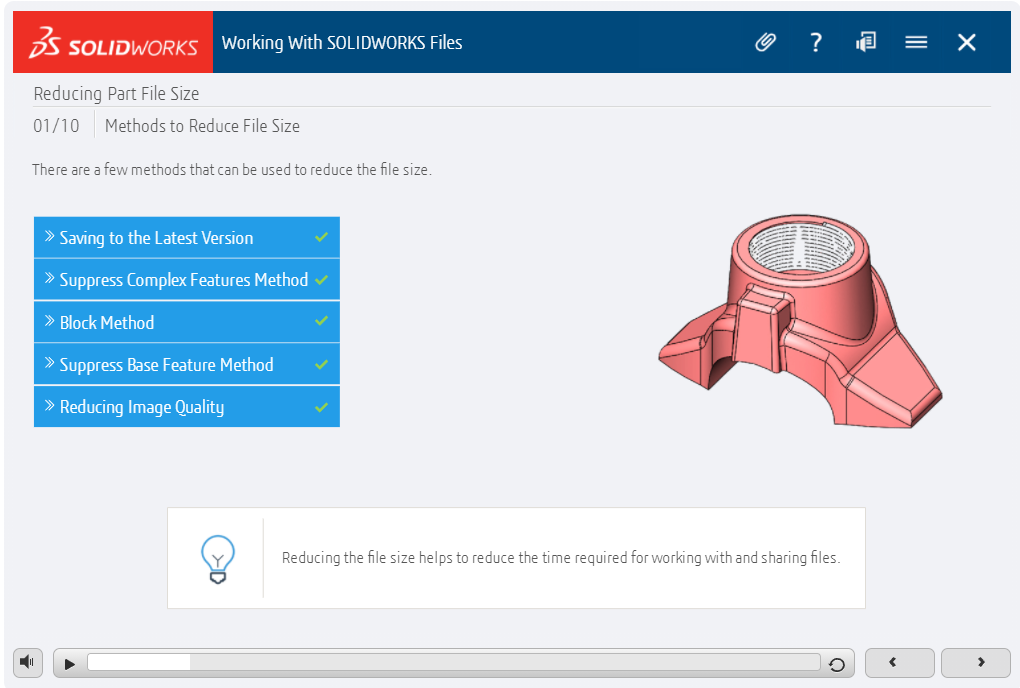Image resolution: width=1020 pixels, height=688 pixels.
Task: Mute the audio with speaker button
Action: tap(27, 662)
